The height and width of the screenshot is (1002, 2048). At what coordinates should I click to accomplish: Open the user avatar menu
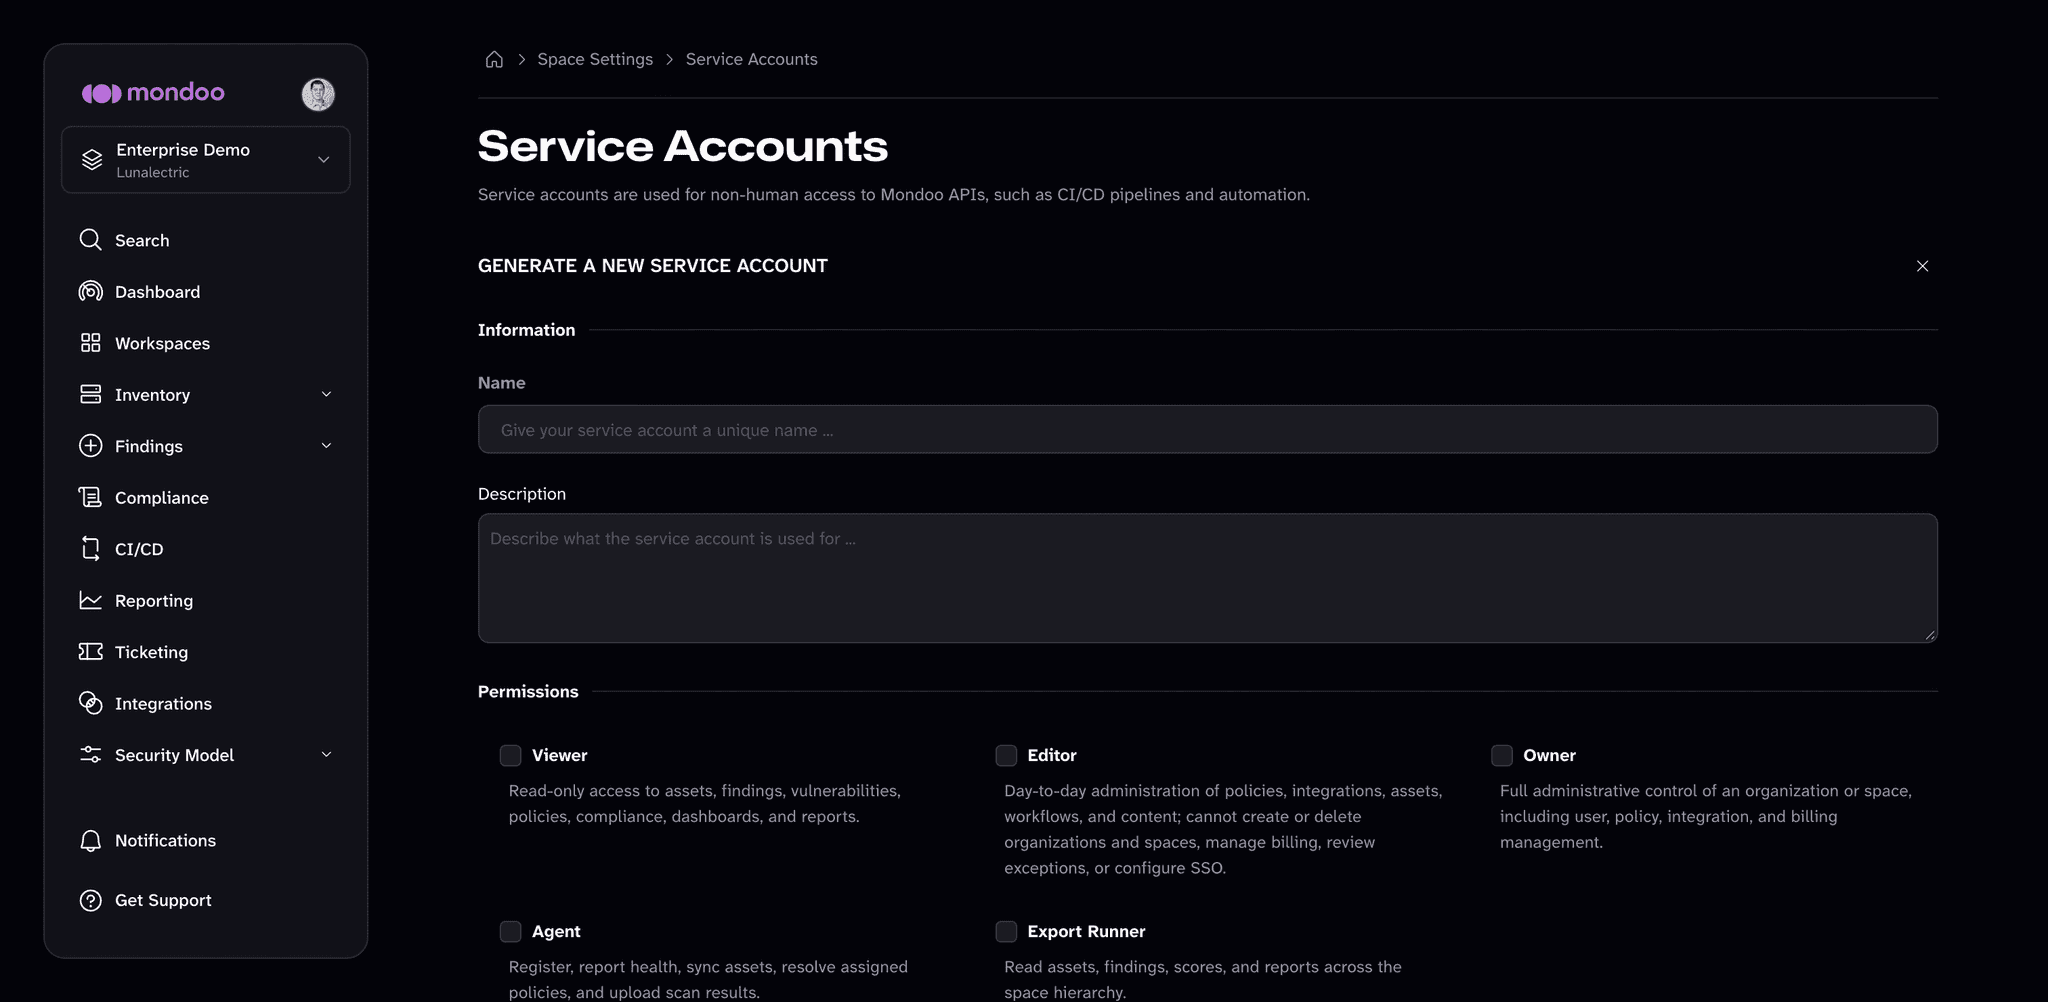[318, 94]
